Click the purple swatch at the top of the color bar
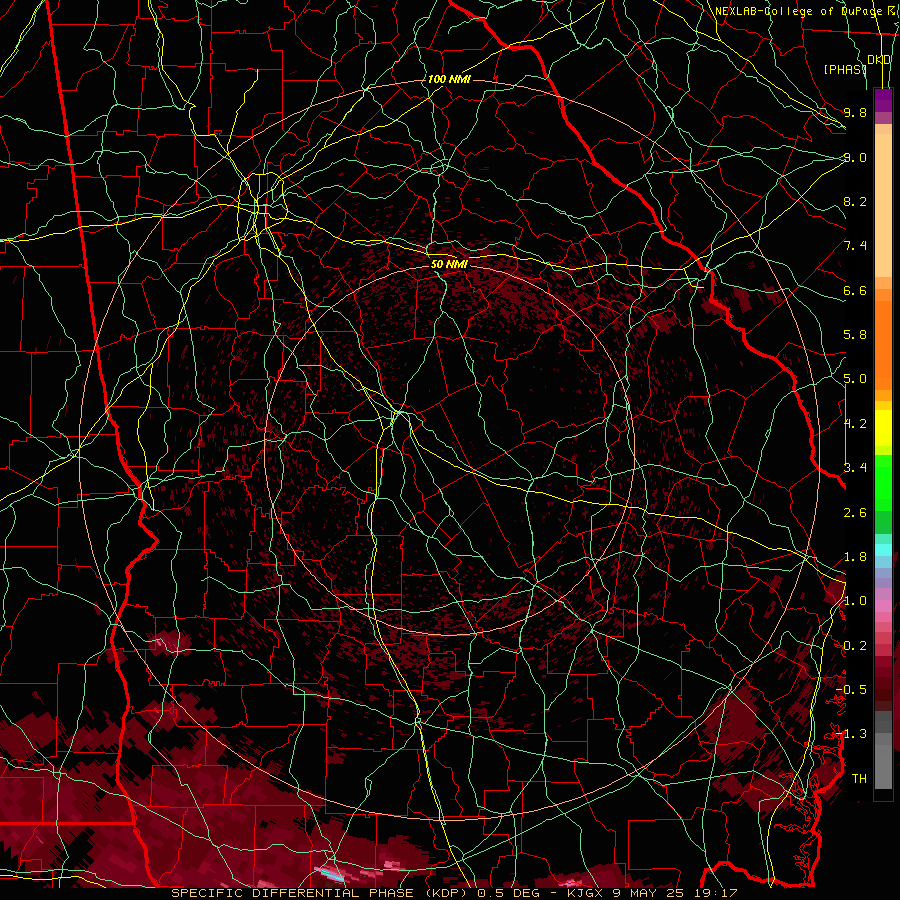Image resolution: width=900 pixels, height=900 pixels. pyautogui.click(x=883, y=100)
